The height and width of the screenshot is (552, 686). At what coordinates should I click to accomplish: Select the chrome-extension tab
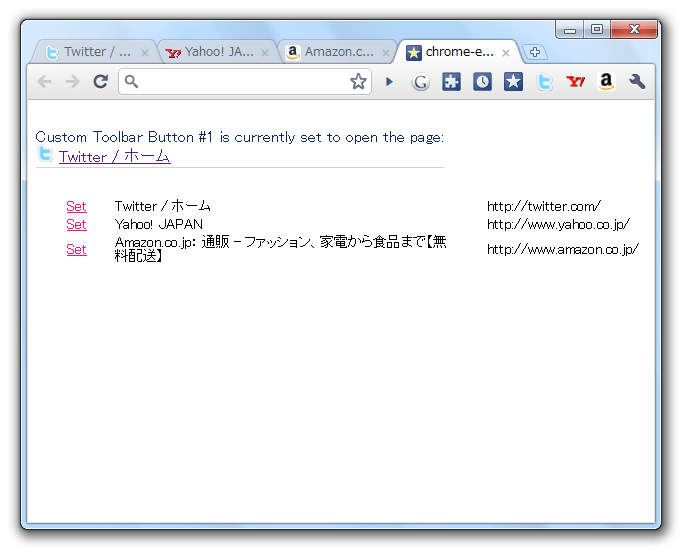click(455, 52)
